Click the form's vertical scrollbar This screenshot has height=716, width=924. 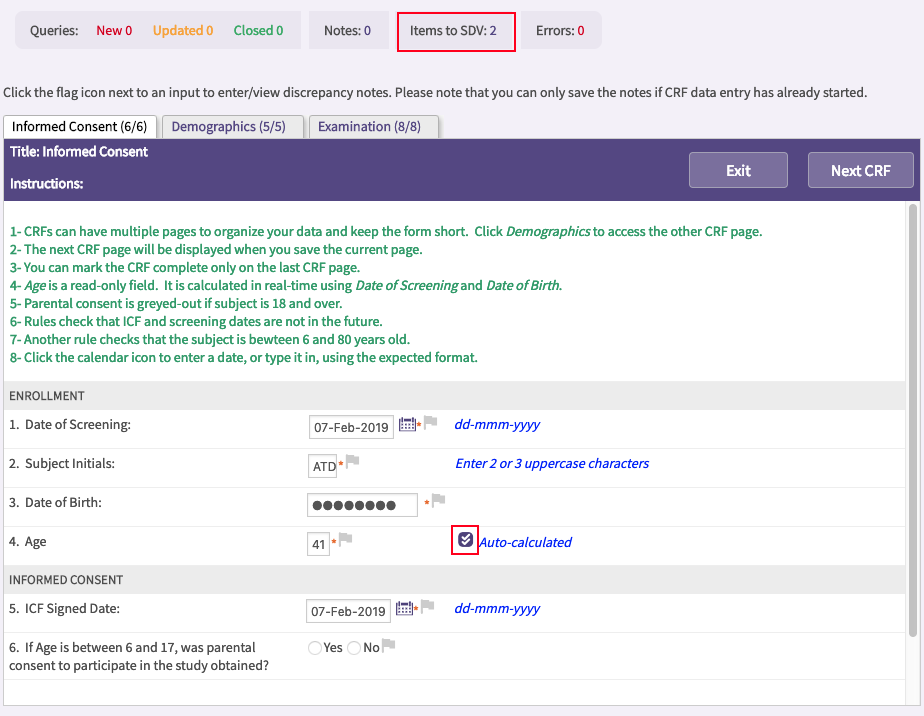click(x=912, y=420)
